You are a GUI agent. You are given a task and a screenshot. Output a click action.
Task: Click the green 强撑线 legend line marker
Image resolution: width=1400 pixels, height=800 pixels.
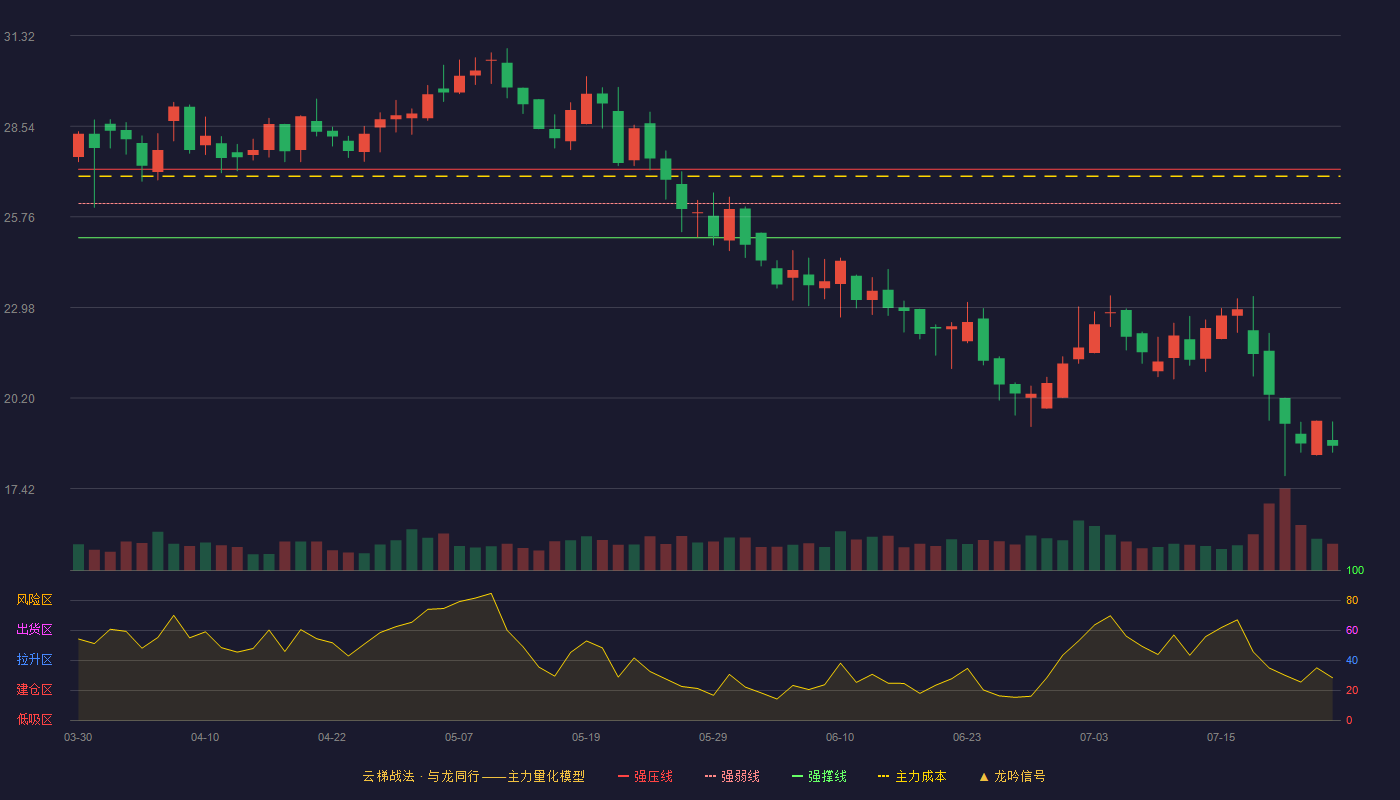coord(797,776)
